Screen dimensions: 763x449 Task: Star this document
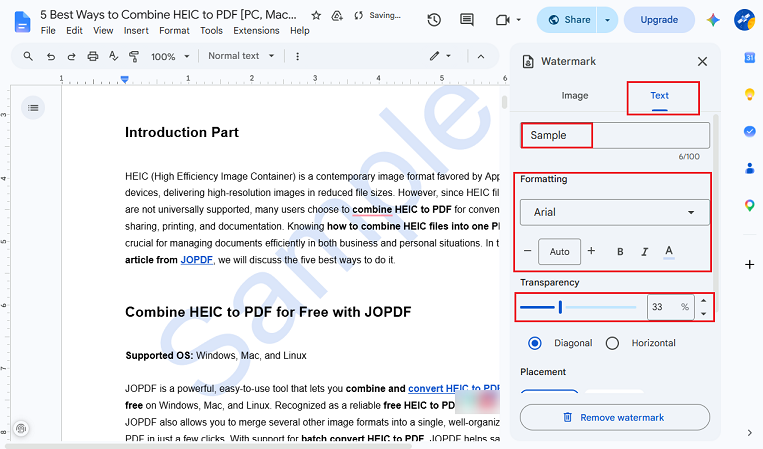tap(316, 16)
